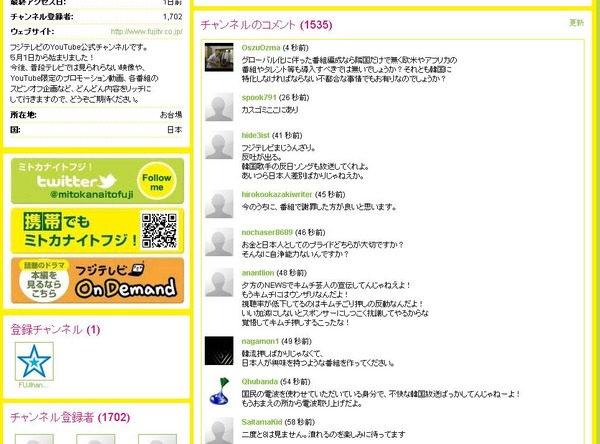The height and width of the screenshot is (444, 600).
Task: Open SaitamaKid username link
Action: click(262, 422)
